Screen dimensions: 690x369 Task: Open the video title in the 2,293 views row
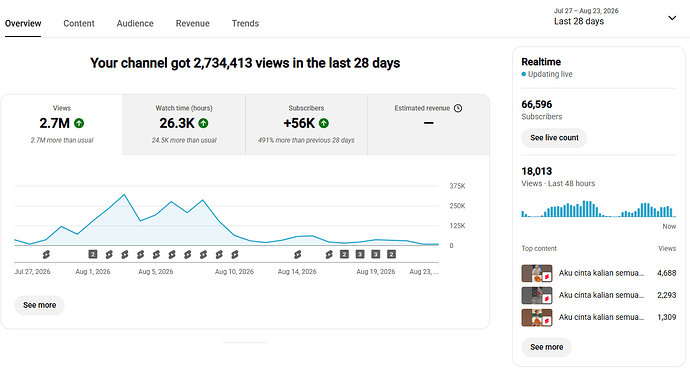point(601,295)
